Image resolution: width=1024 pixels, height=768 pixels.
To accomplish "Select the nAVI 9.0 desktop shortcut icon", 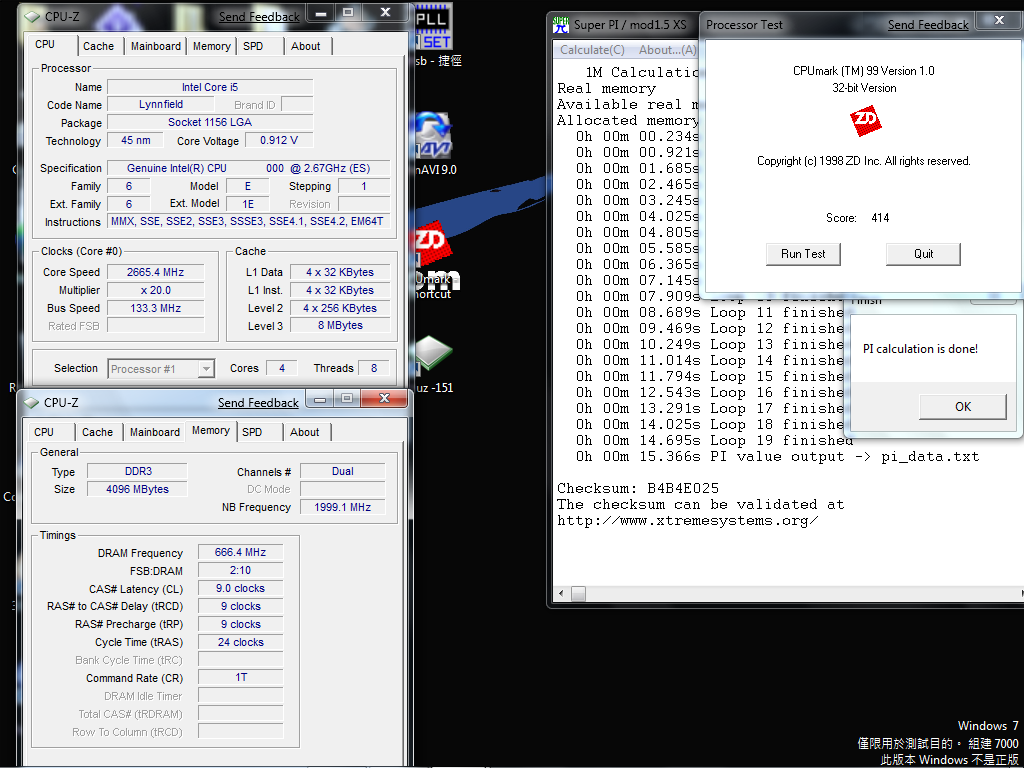I will pos(433,135).
